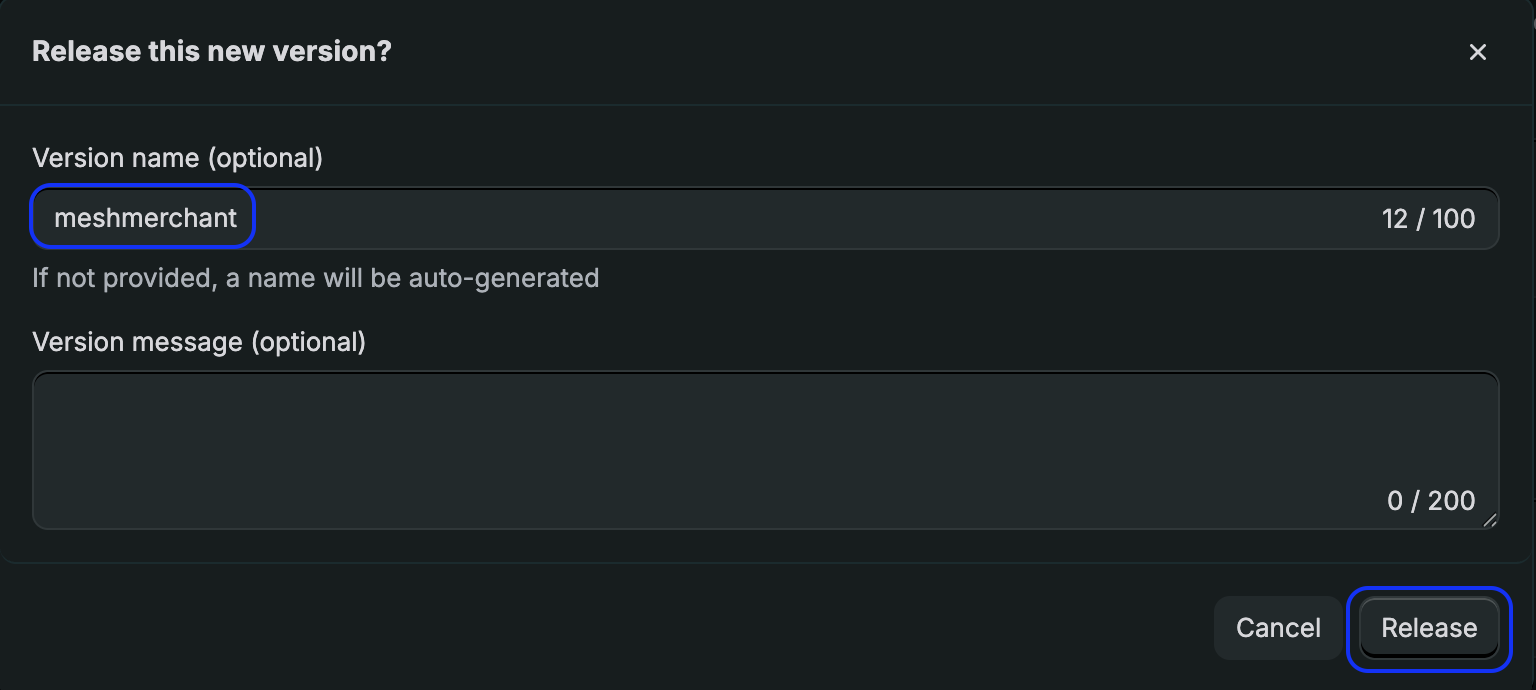Click the empty message box to start typing
This screenshot has width=1536, height=690.
(x=700, y=430)
